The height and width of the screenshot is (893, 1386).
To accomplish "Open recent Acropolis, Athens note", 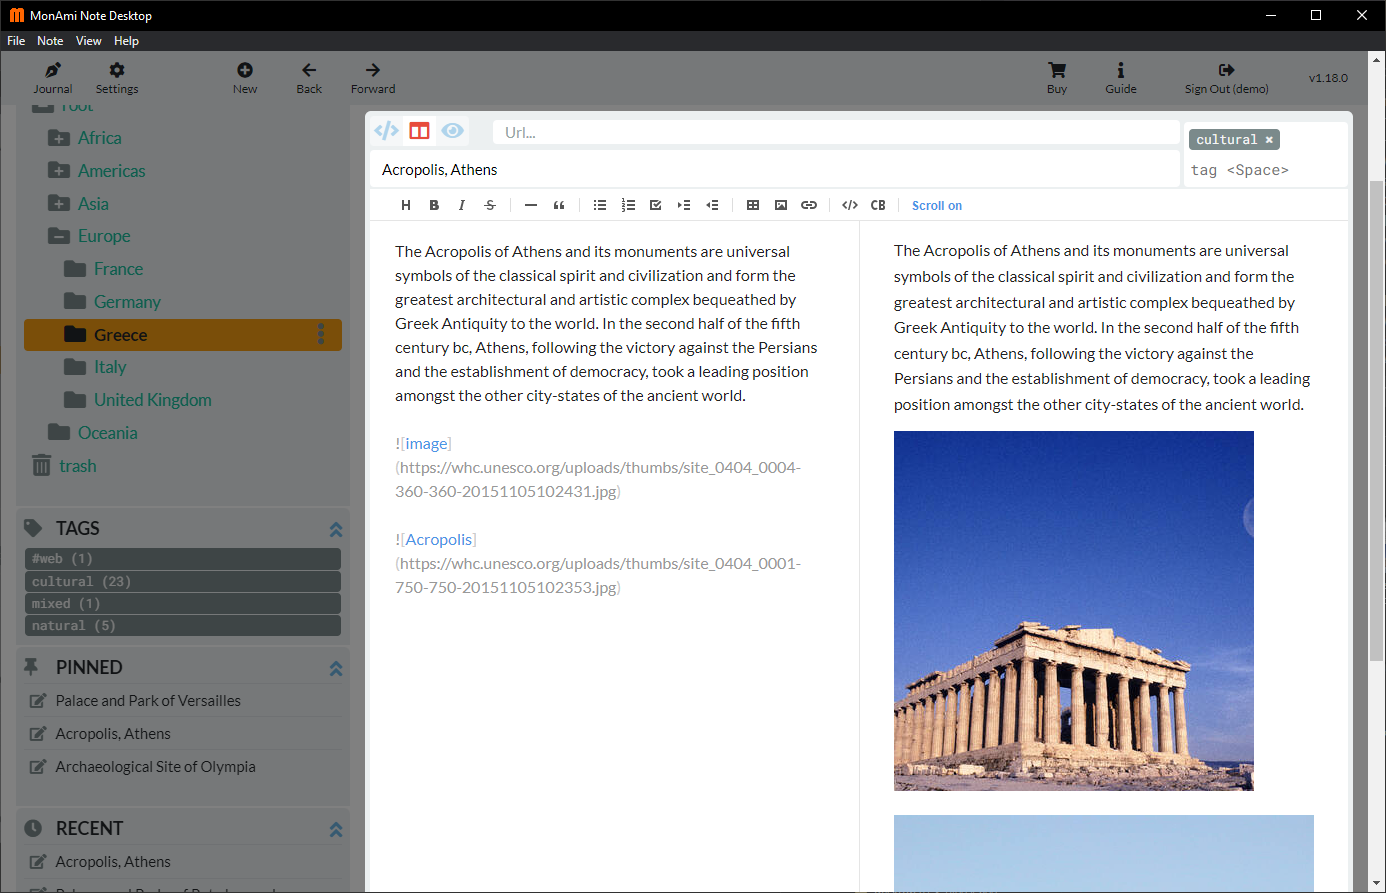I will click(x=113, y=862).
